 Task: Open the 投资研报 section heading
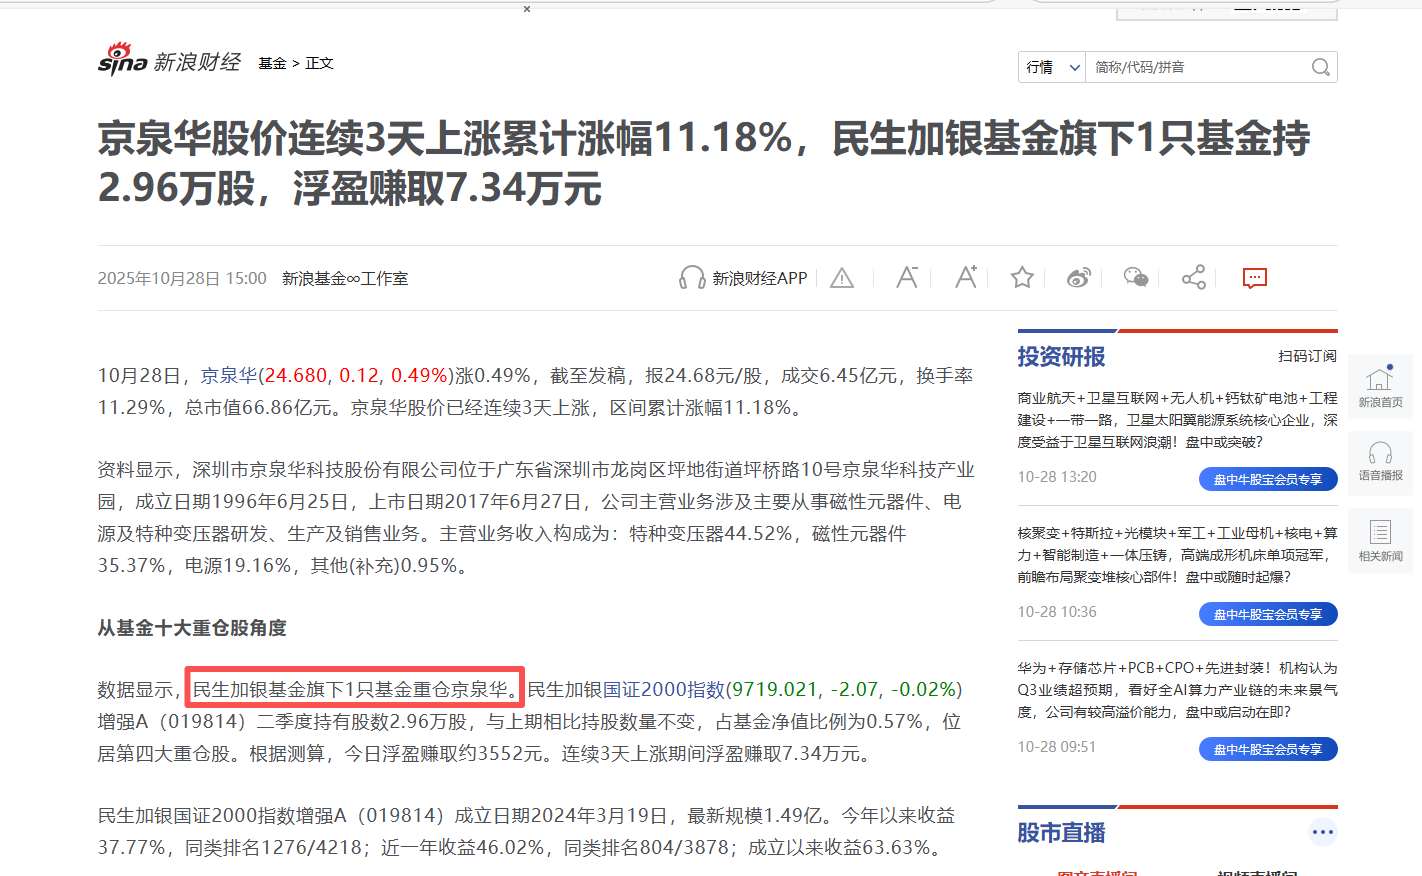[1061, 357]
